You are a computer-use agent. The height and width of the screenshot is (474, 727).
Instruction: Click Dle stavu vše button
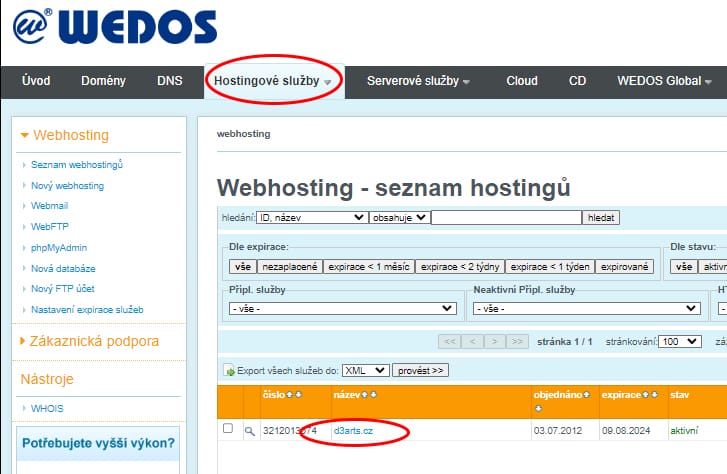pyautogui.click(x=684, y=267)
